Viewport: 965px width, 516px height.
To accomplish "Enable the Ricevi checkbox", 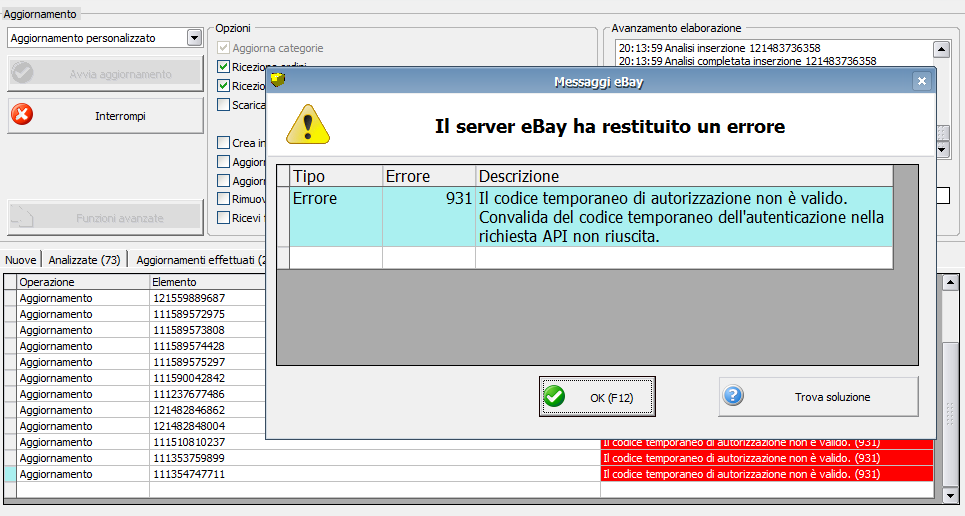I will click(223, 218).
